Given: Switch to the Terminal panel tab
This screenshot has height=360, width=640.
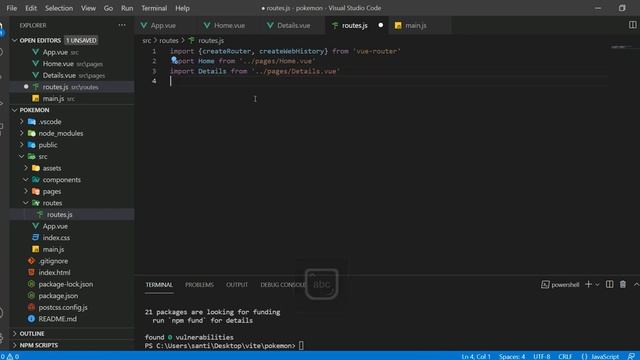Looking at the screenshot, I should (159, 284).
